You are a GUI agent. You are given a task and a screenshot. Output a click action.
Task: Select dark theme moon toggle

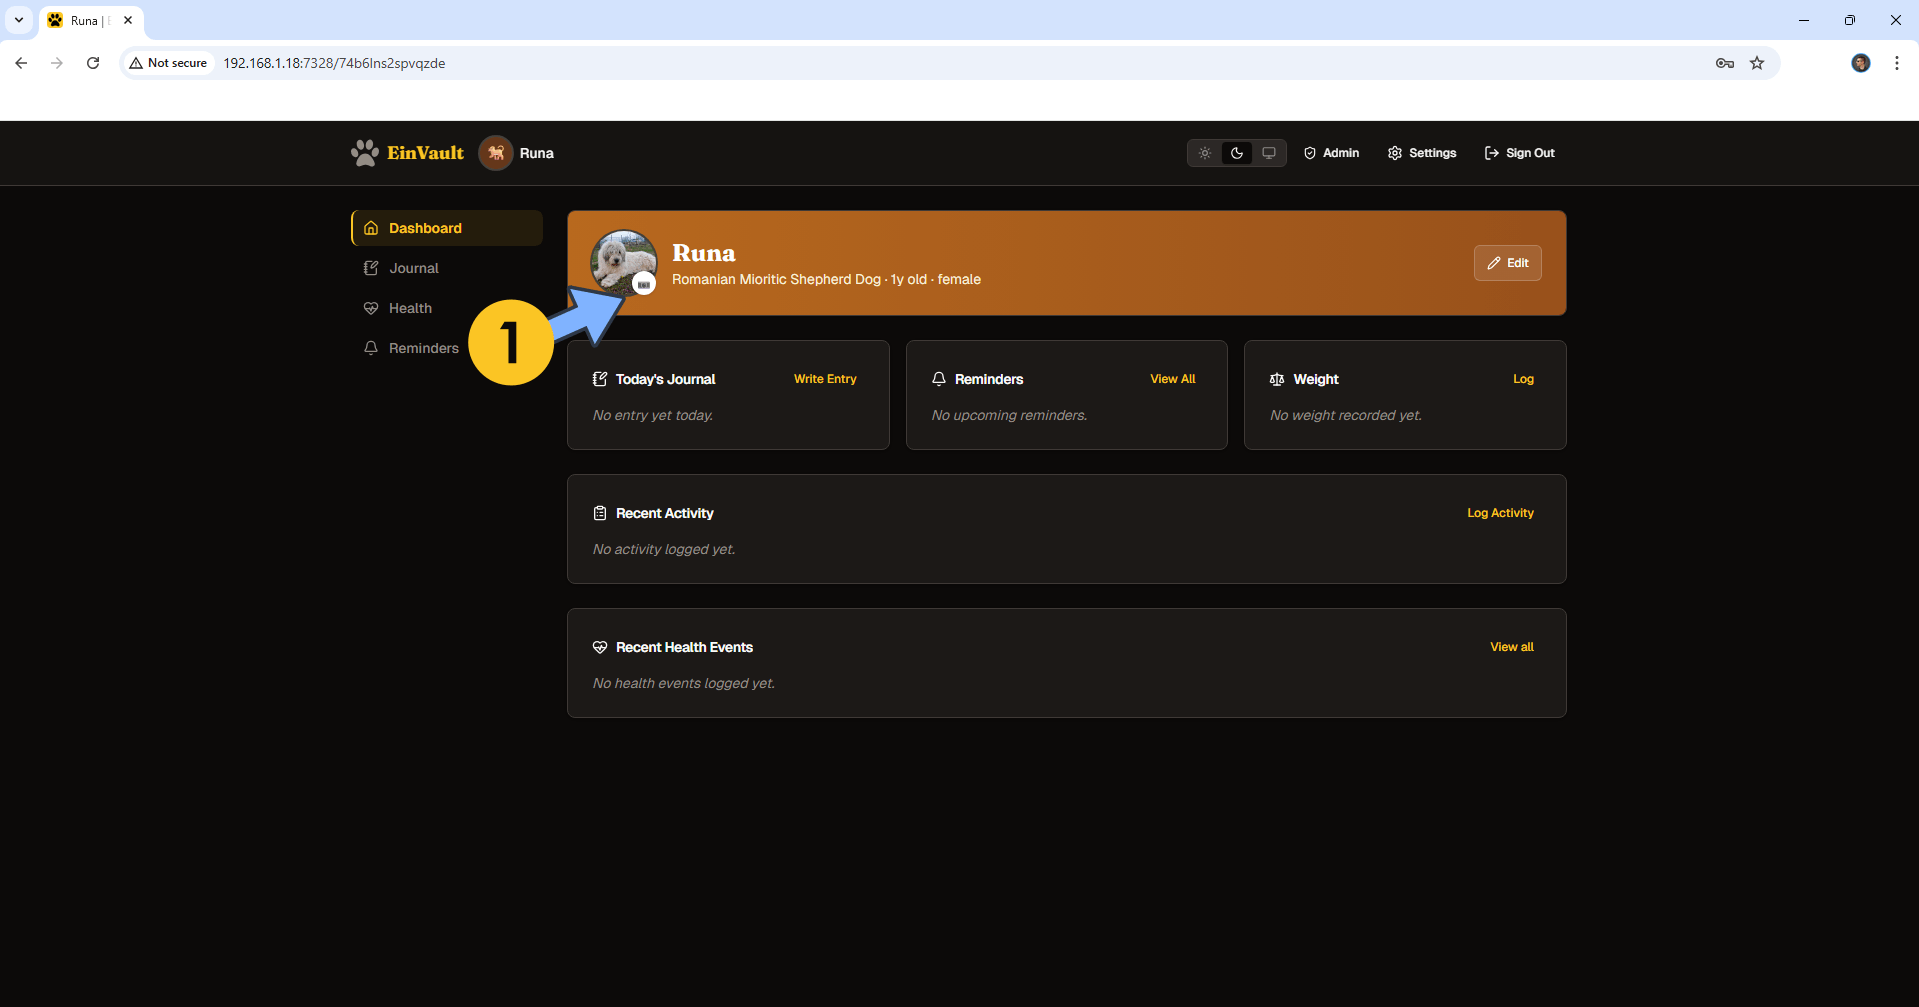coord(1237,153)
